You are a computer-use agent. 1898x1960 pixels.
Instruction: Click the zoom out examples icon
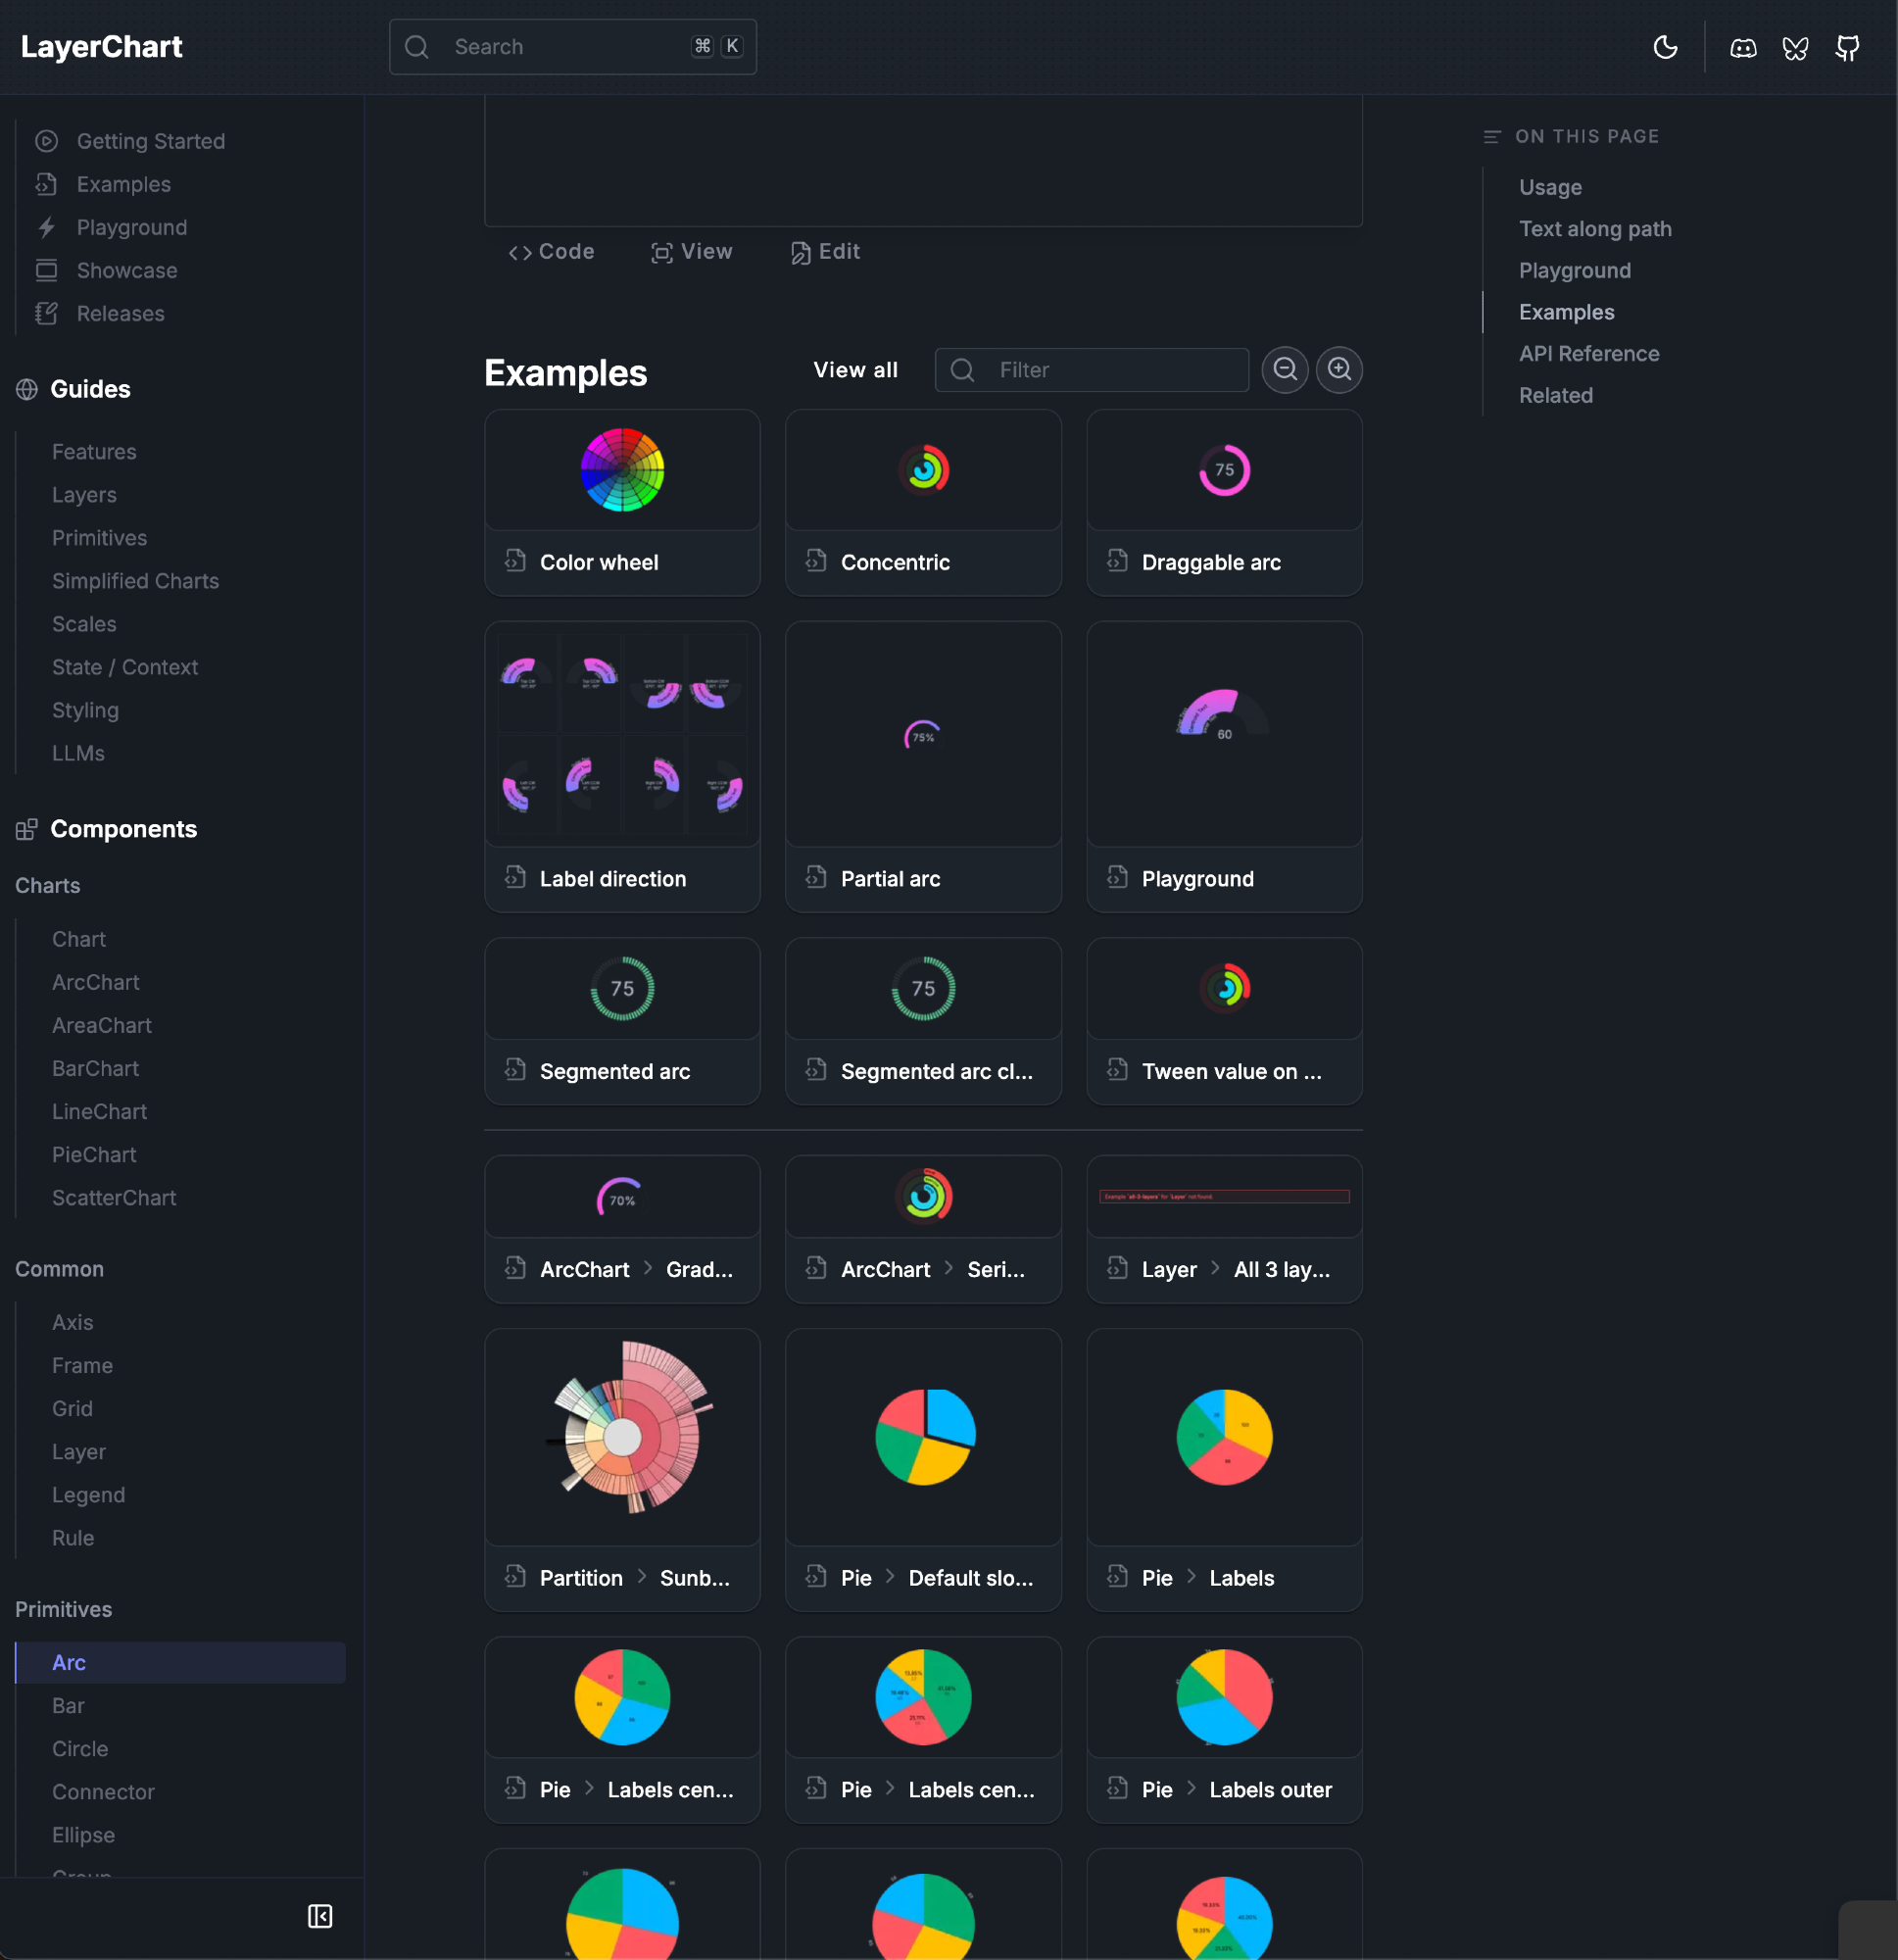1285,370
